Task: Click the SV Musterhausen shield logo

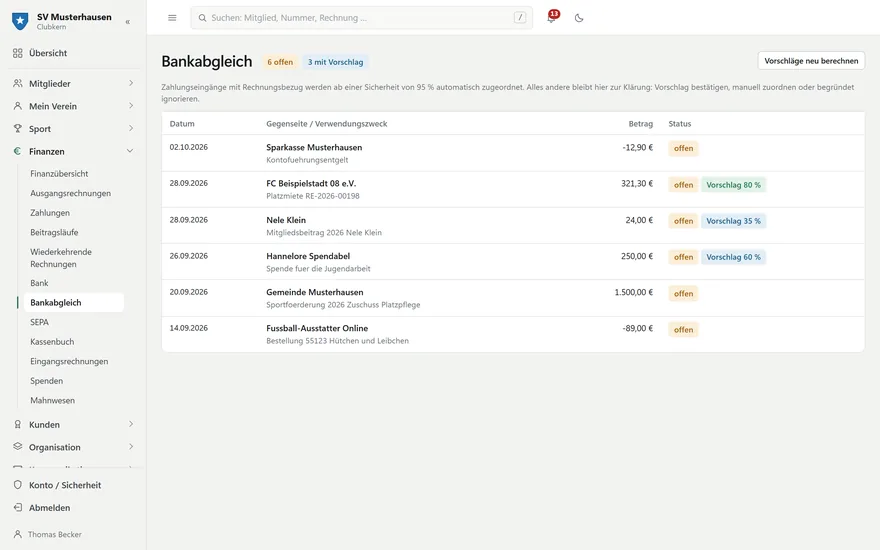Action: pyautogui.click(x=20, y=21)
